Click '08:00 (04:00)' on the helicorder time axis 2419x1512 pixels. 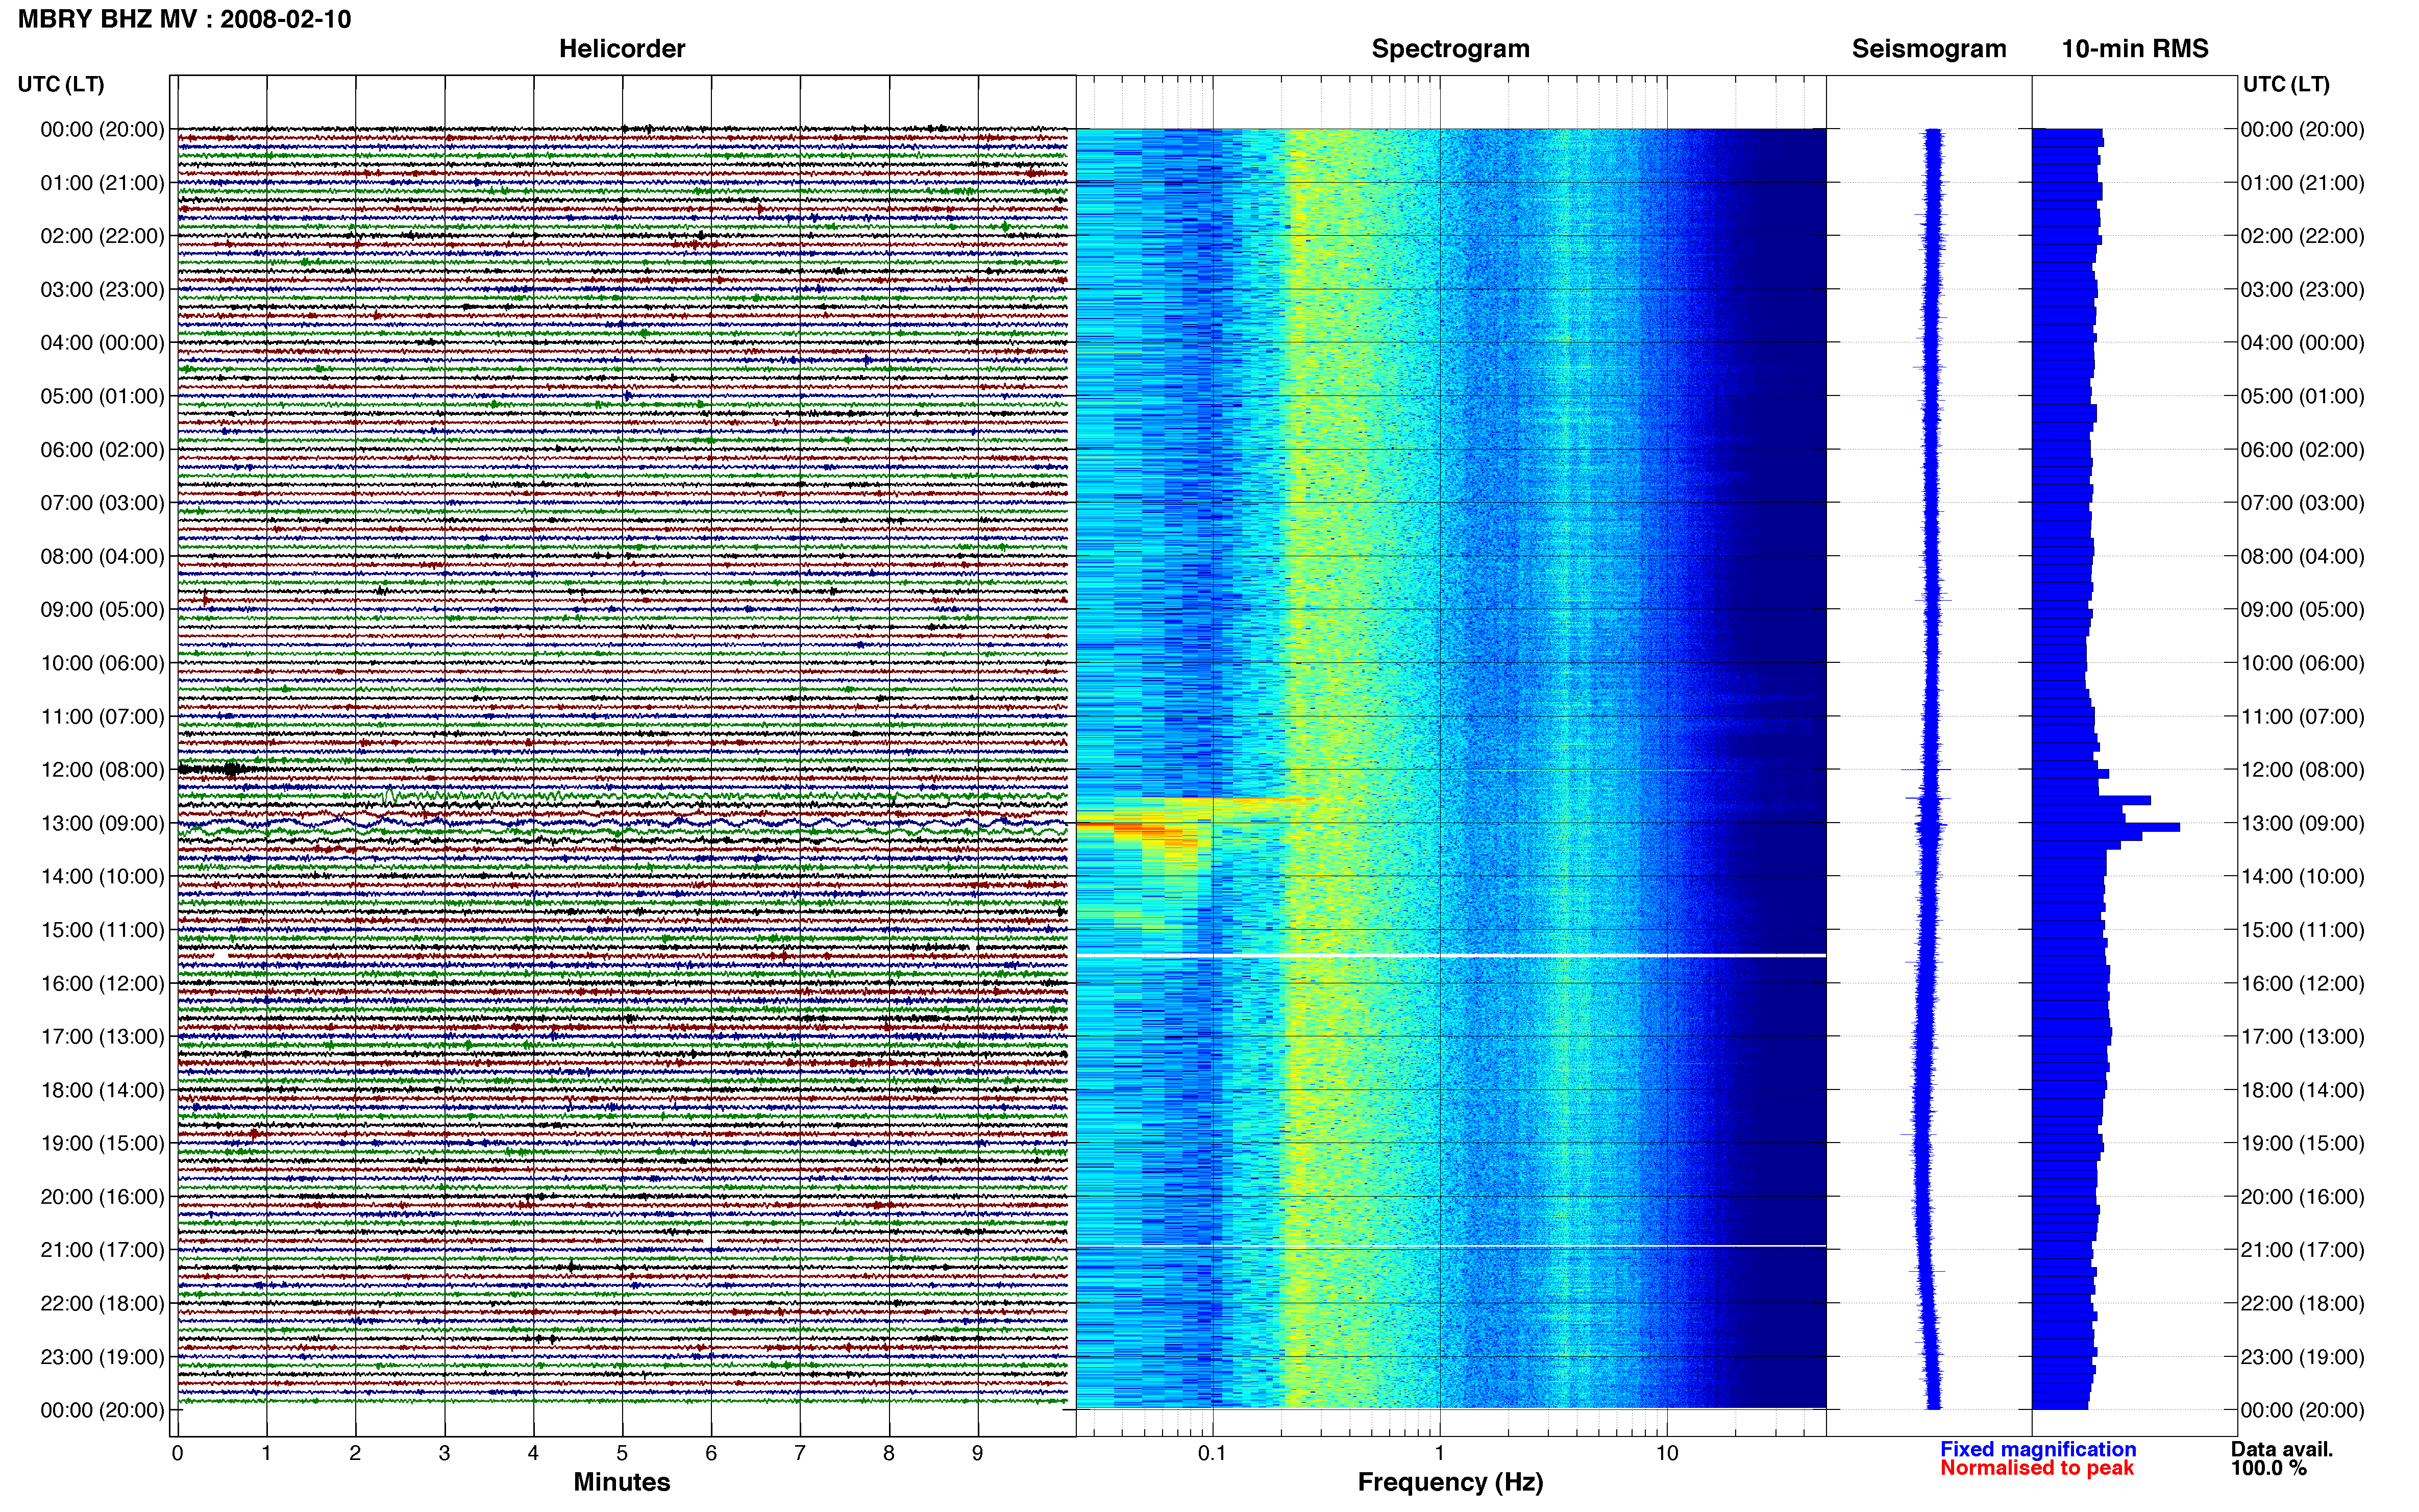pos(102,557)
